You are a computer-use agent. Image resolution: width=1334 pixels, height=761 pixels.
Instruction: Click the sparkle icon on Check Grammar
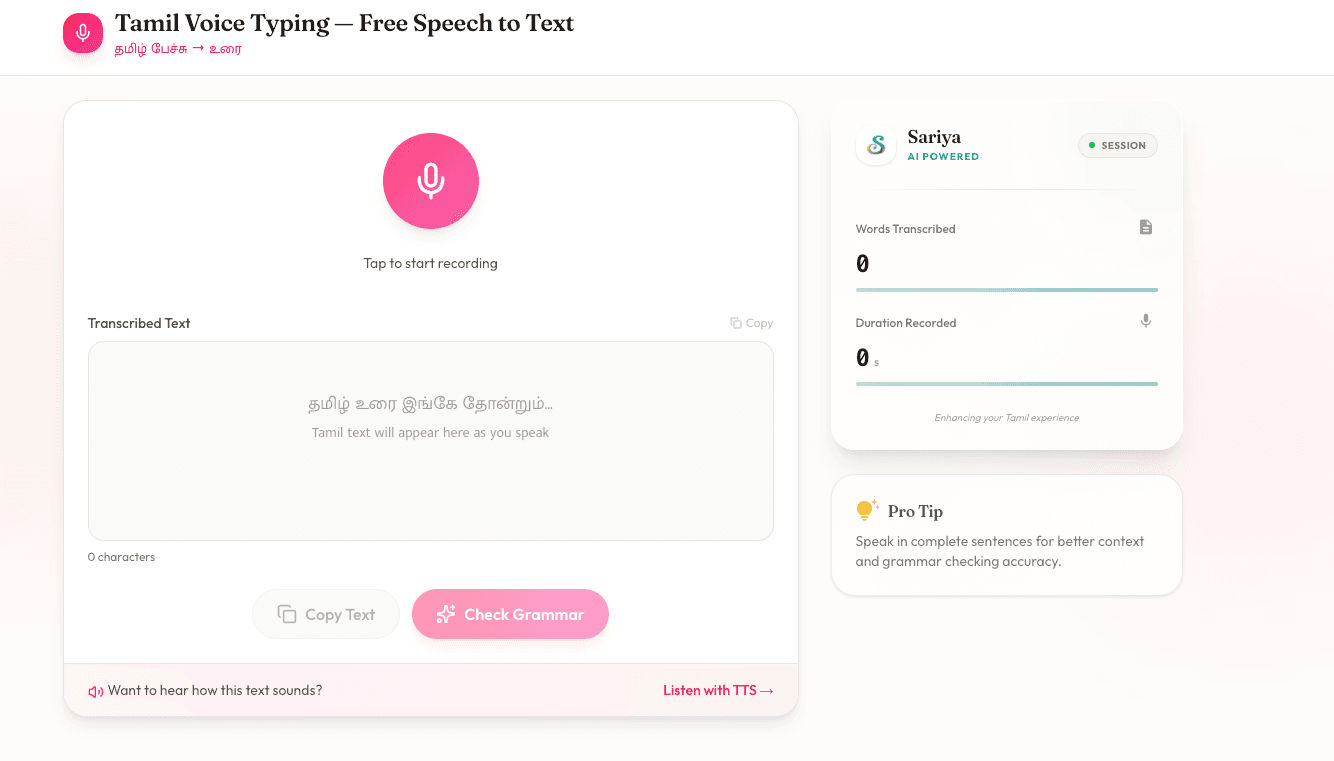tap(446, 615)
